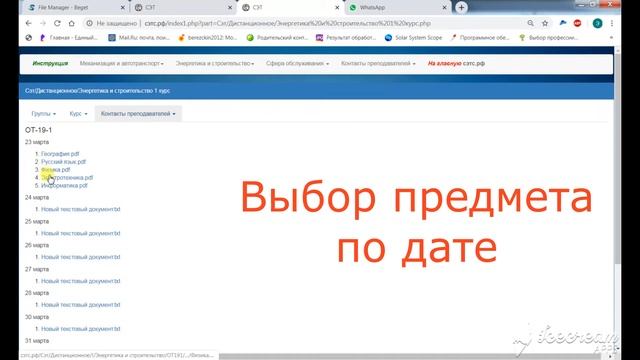Image resolution: width=640 pixels, height=360 pixels.
Task: Expand top Контакты преподавателей dropdown
Action: pos(378,63)
